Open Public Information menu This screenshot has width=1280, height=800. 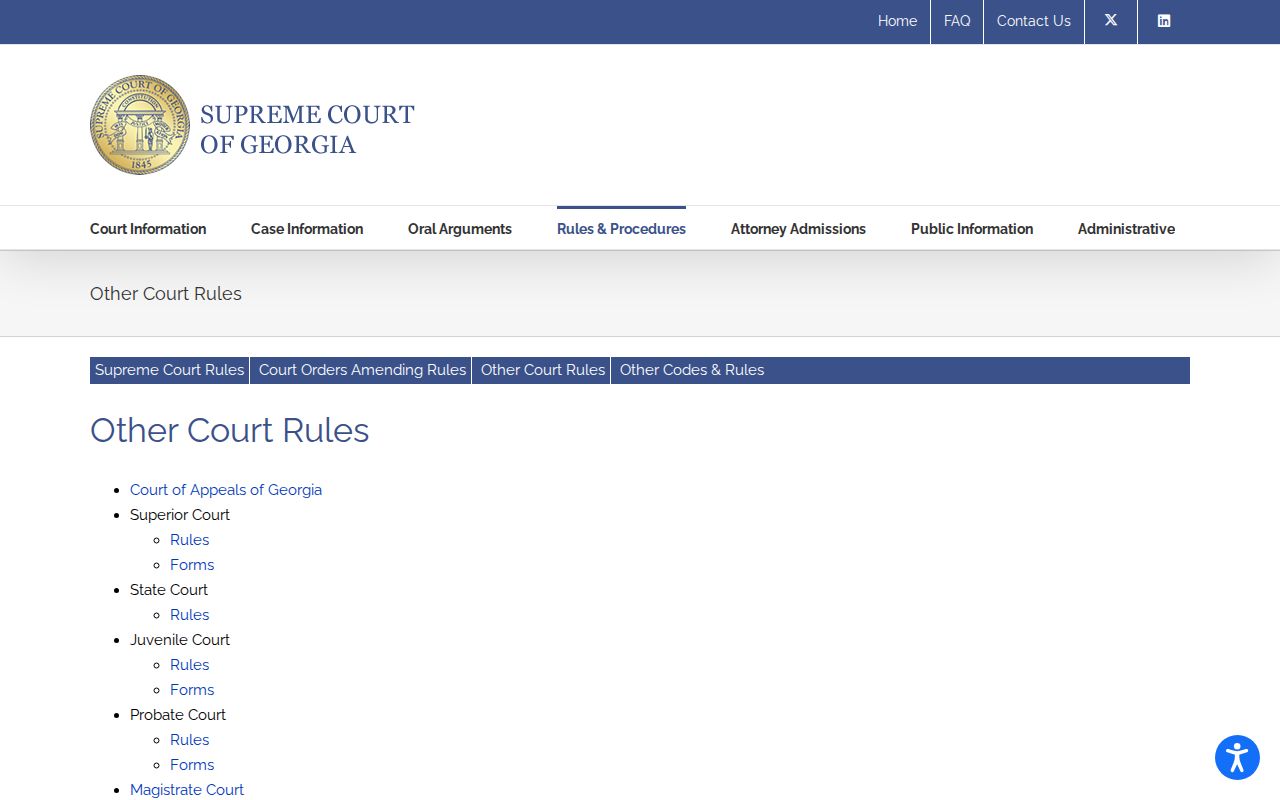tap(972, 229)
